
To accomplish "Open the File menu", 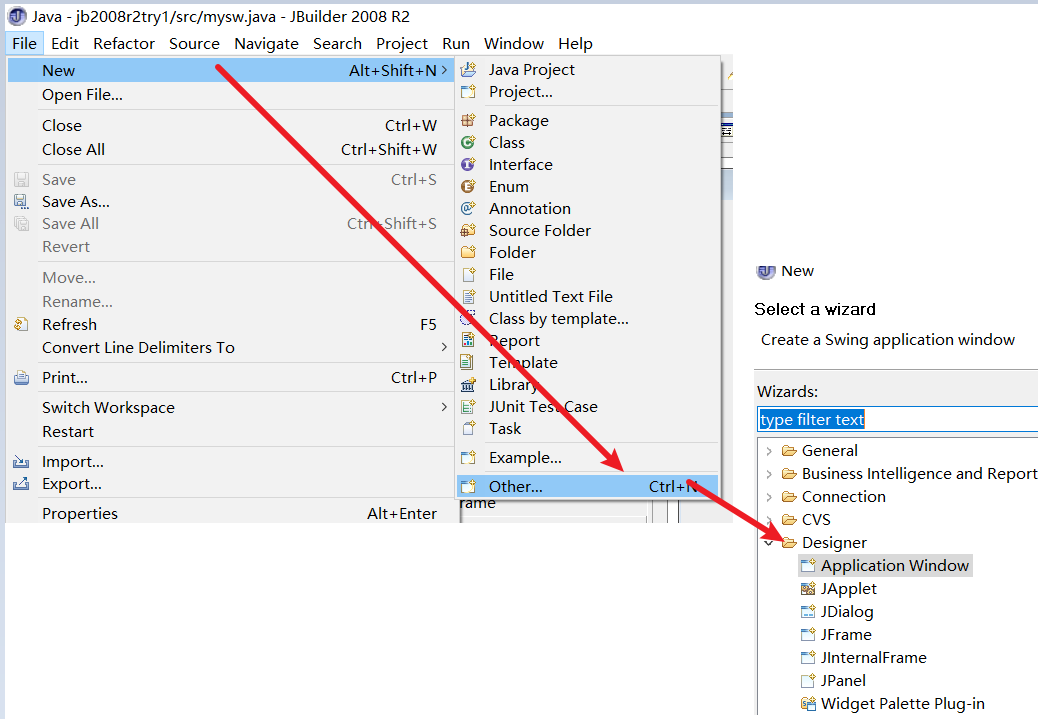I will pos(24,44).
